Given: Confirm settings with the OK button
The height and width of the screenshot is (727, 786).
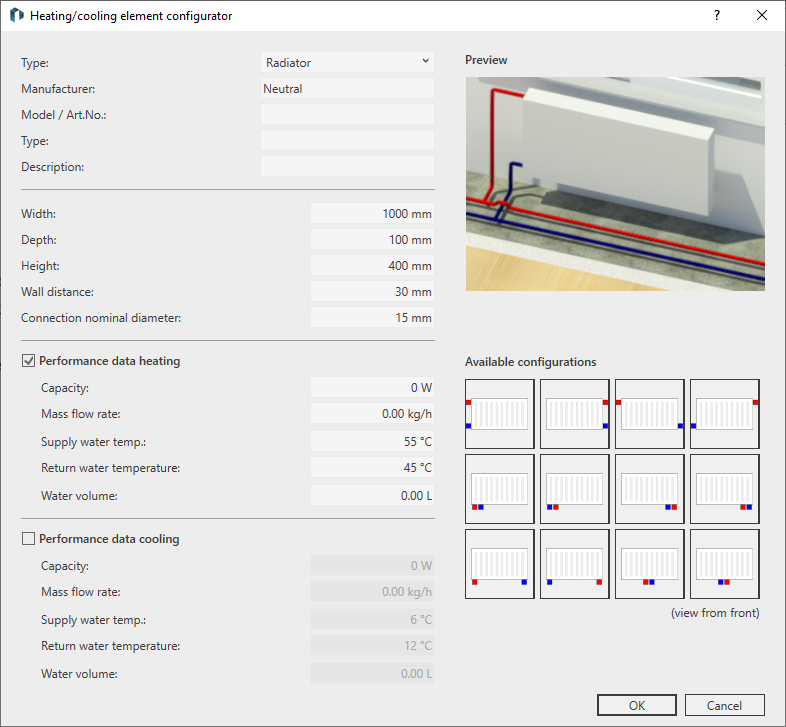Looking at the screenshot, I should (637, 705).
